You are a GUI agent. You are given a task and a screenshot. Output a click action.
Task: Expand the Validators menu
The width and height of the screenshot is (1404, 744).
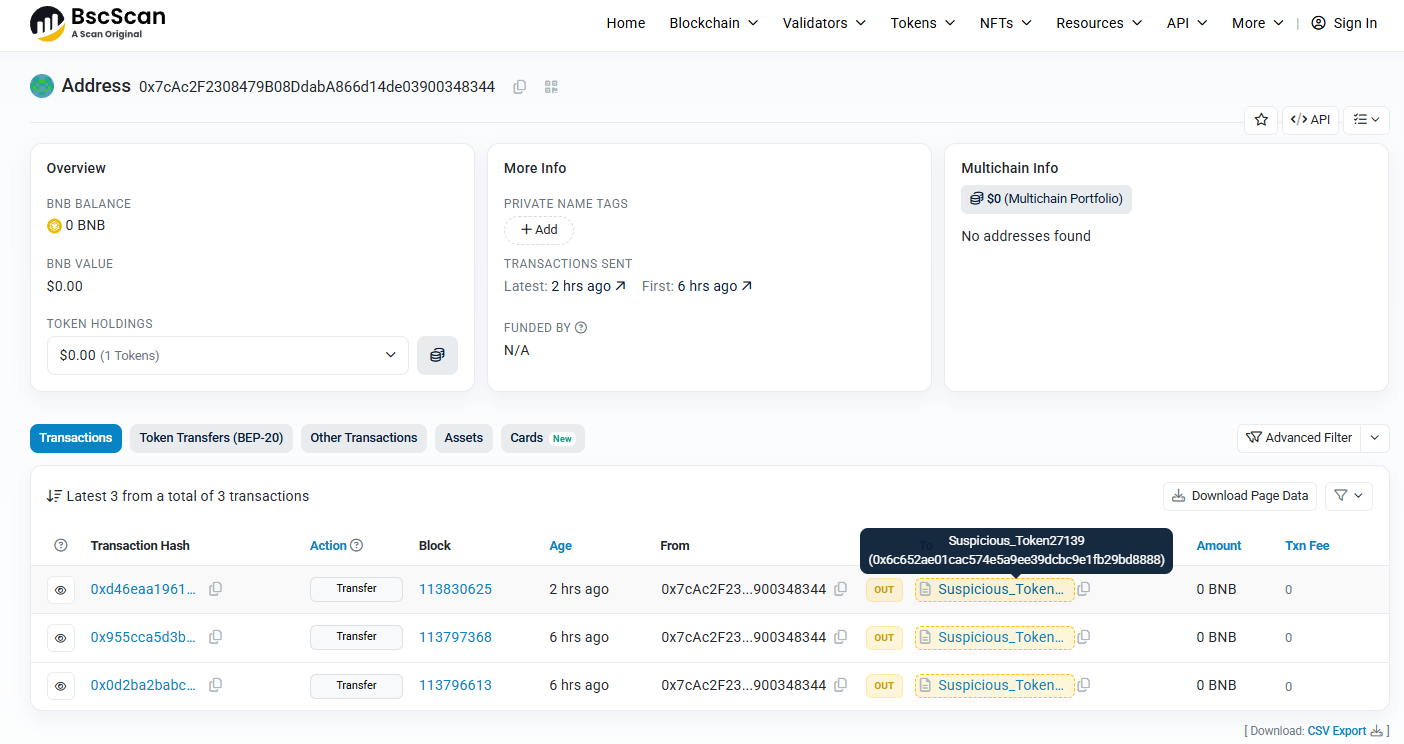point(825,23)
